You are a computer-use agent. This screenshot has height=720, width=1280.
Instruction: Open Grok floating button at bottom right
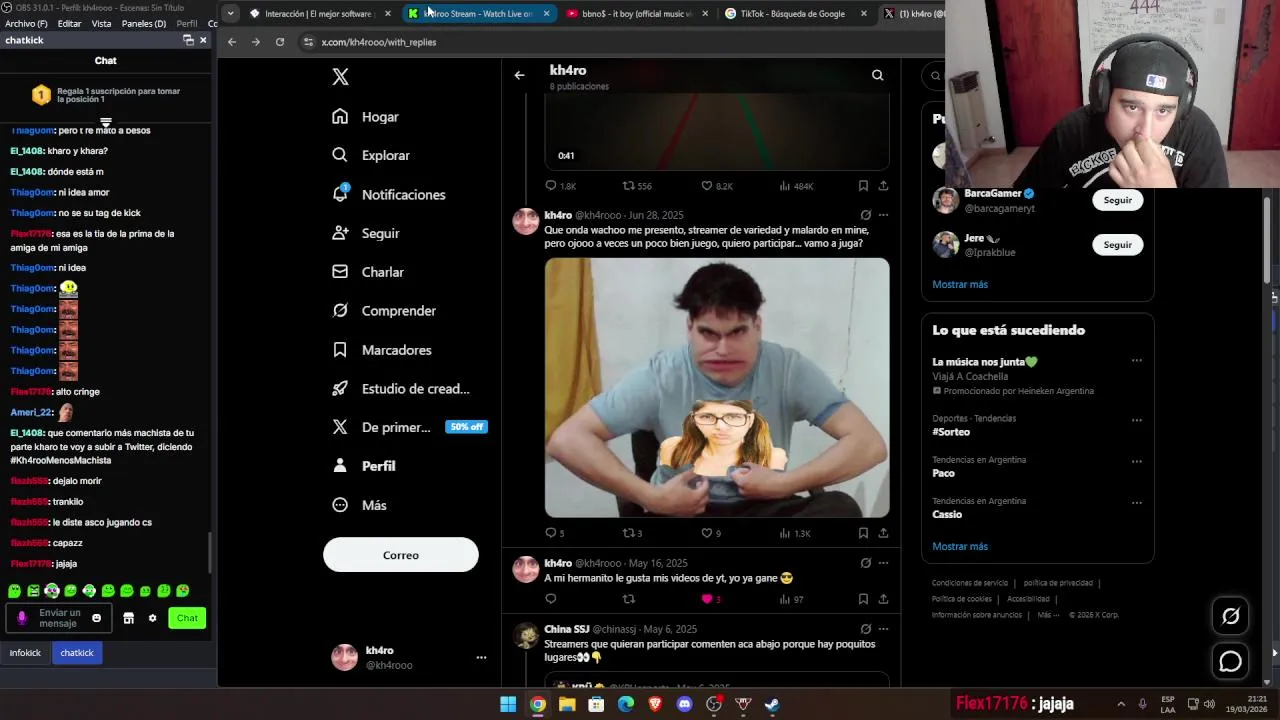click(1230, 616)
